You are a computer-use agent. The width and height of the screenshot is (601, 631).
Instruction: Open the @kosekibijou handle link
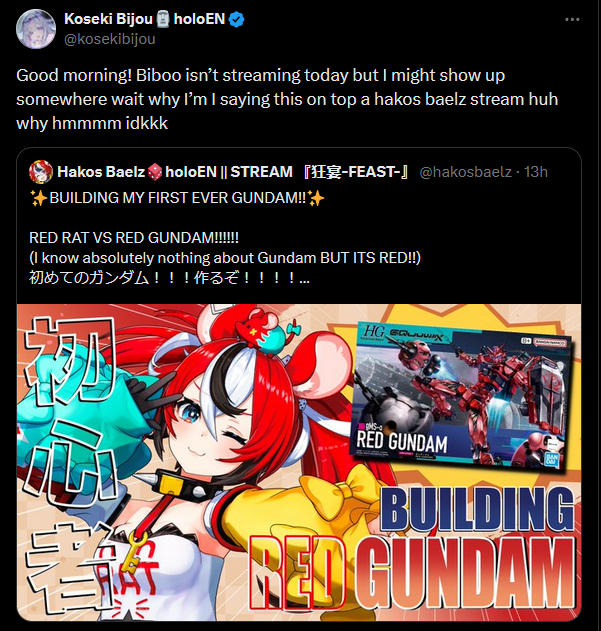coord(110,39)
